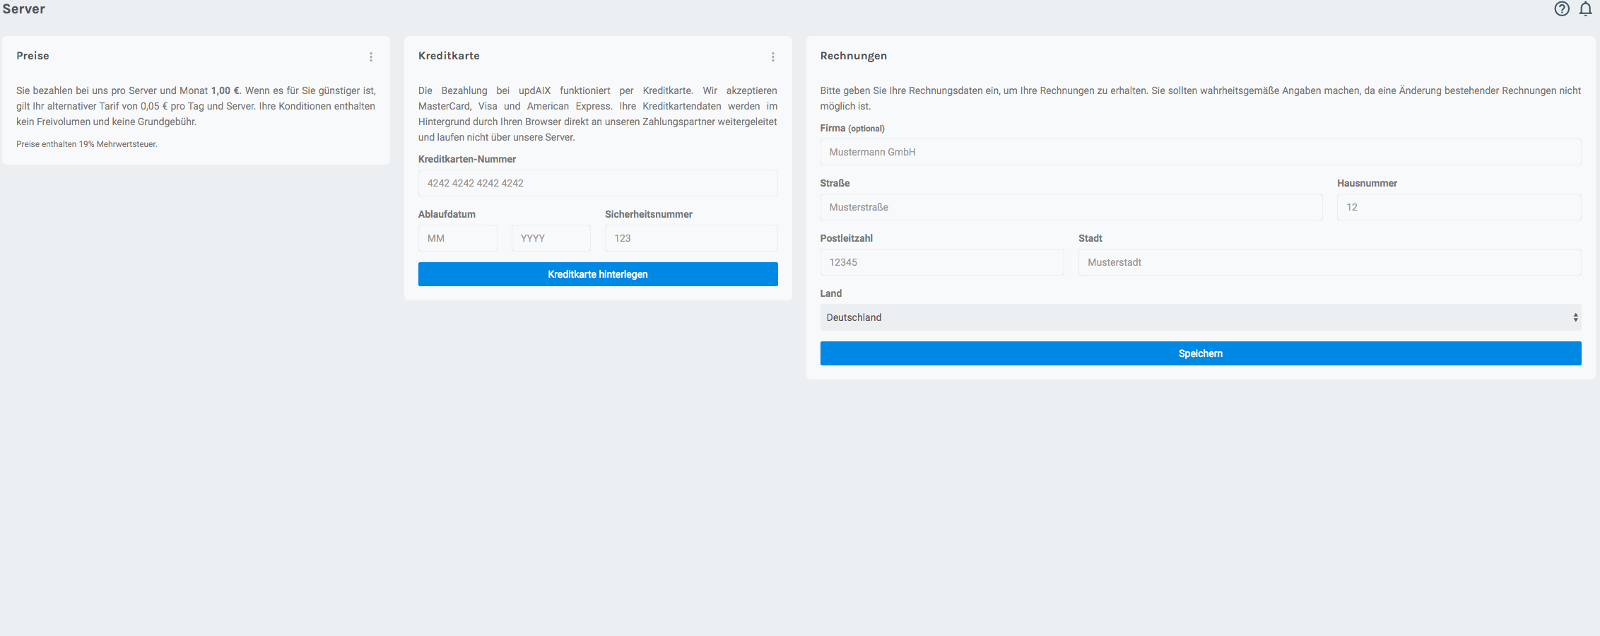Select the Sicherheitsnummer input field
The width and height of the screenshot is (1600, 636).
pyautogui.click(x=691, y=238)
